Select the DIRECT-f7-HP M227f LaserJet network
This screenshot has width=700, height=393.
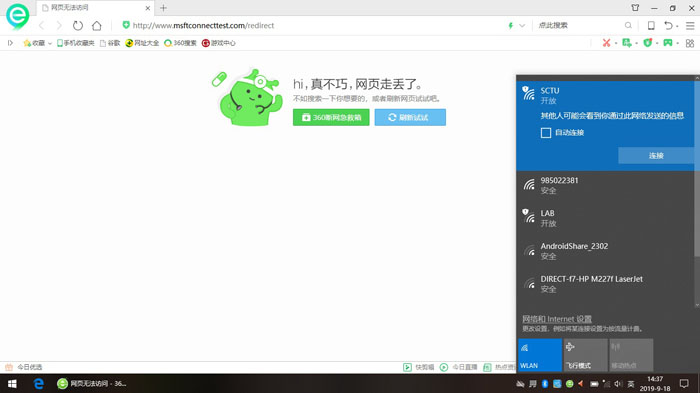tap(605, 284)
